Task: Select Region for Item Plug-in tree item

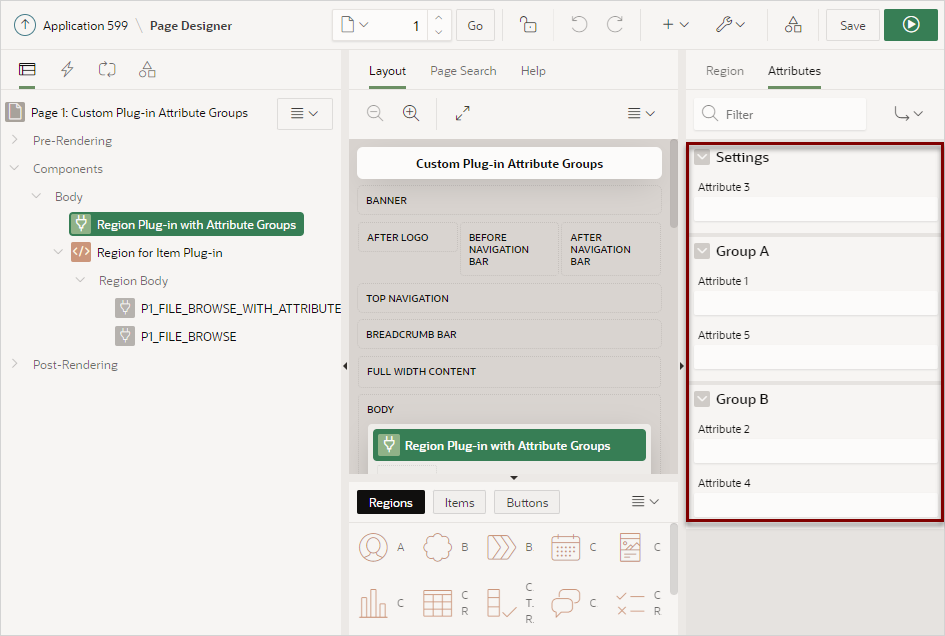Action: point(159,253)
